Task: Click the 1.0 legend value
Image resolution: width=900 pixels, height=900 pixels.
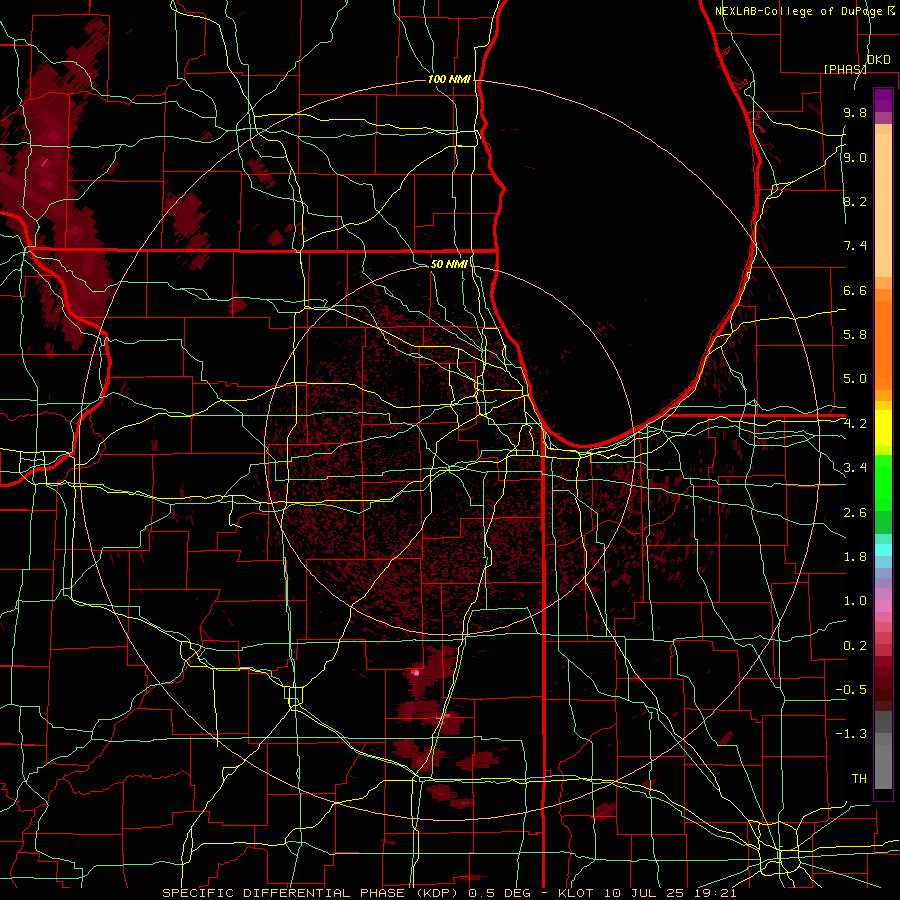Action: [855, 601]
